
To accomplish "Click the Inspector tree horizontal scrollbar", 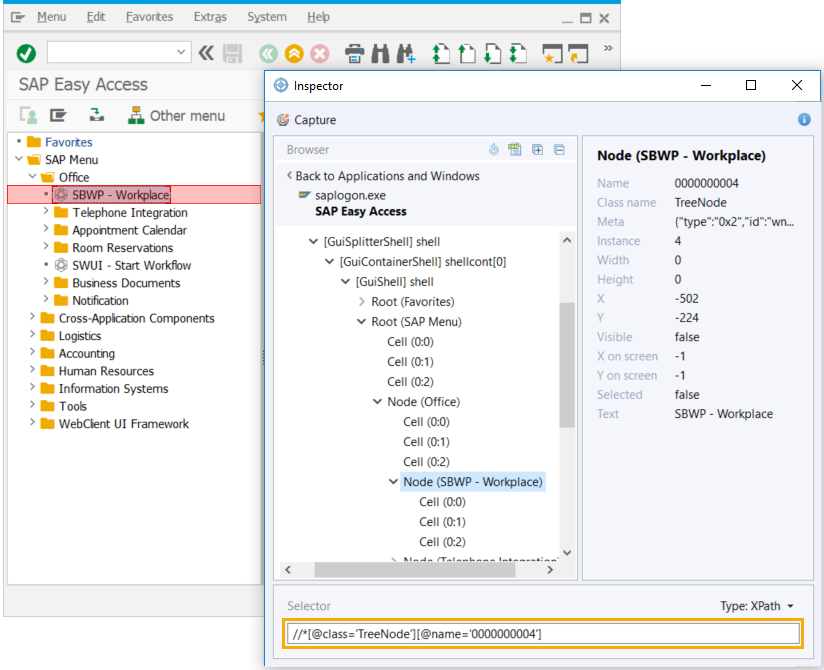I will (x=415, y=570).
